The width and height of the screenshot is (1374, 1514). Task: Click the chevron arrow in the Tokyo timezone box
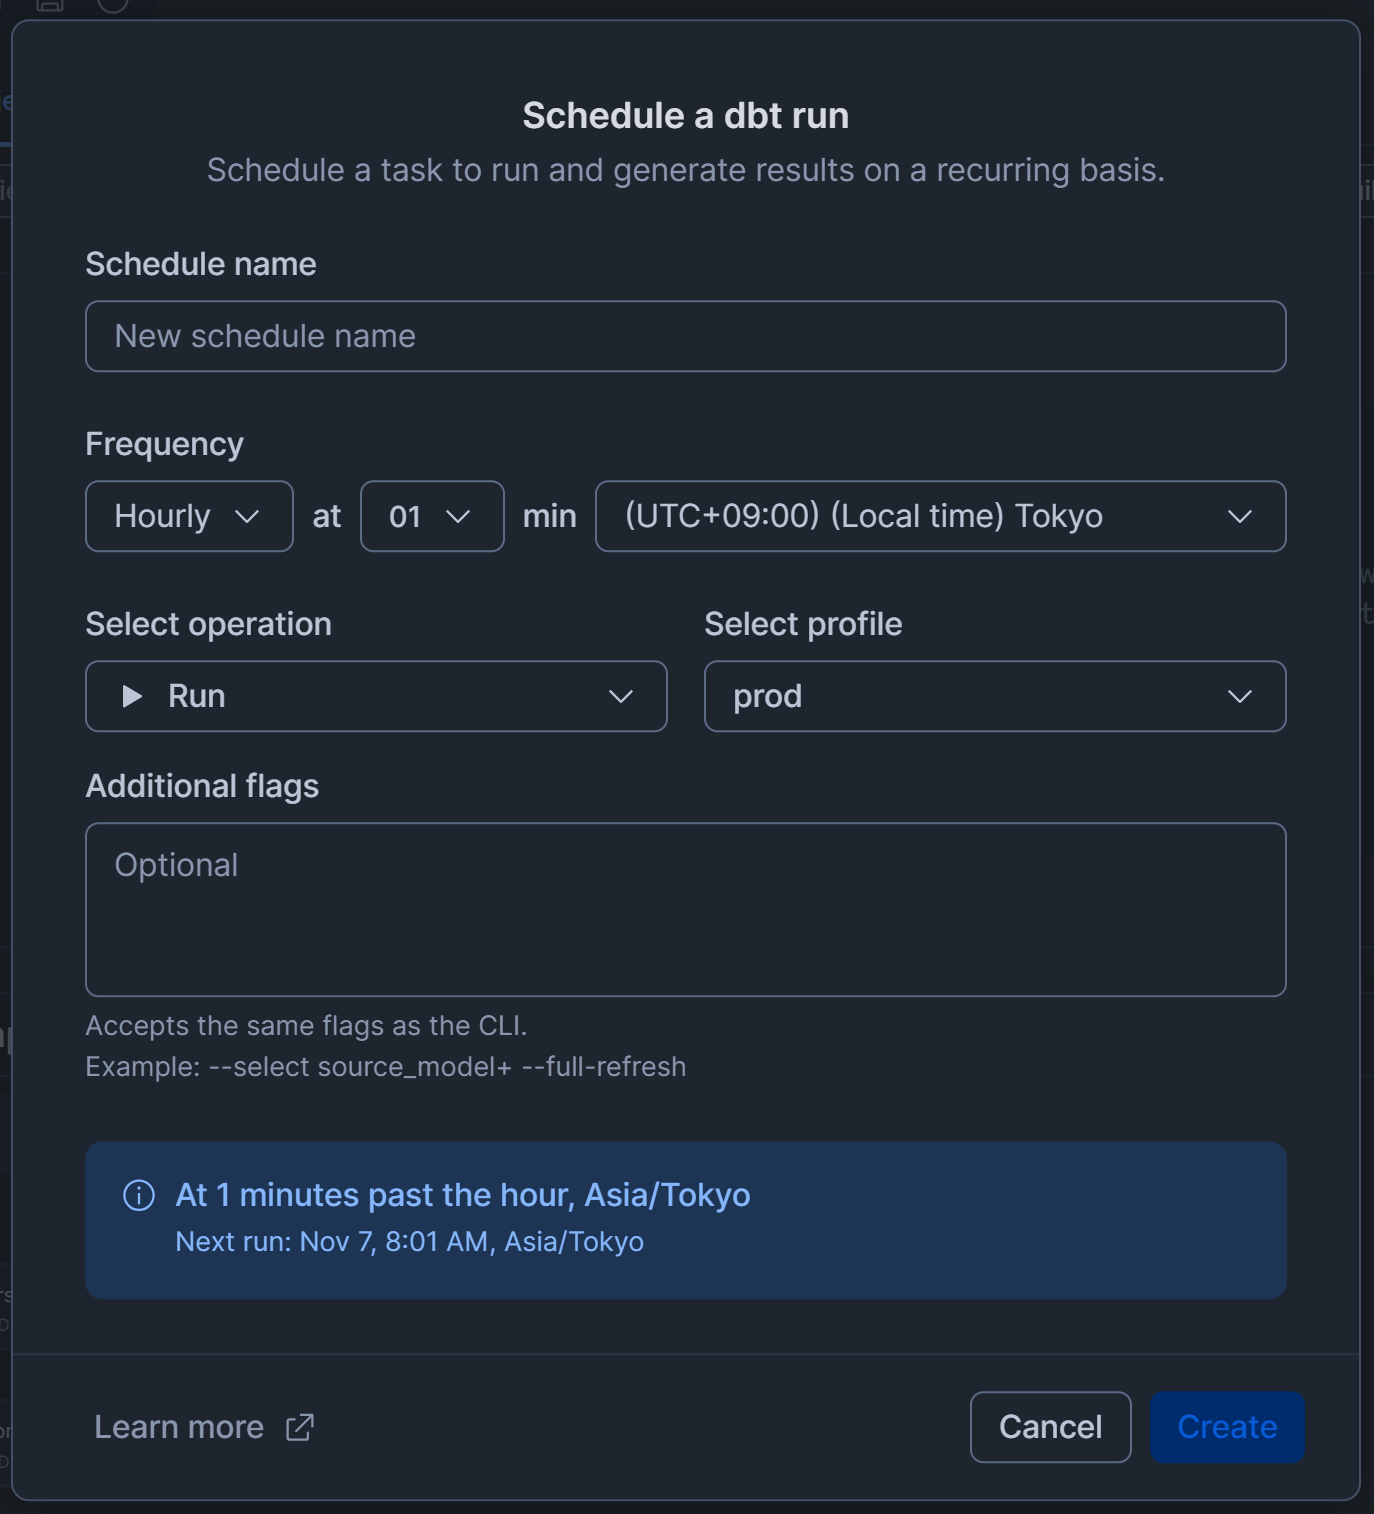(x=1240, y=516)
